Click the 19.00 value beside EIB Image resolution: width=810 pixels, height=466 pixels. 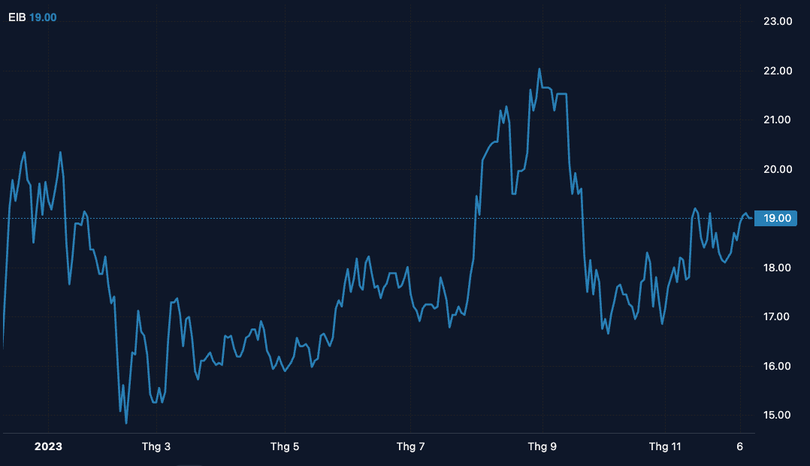(42, 17)
